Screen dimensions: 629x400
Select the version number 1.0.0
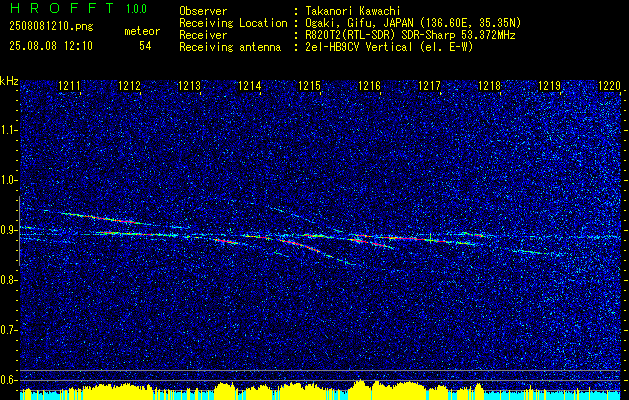pyautogui.click(x=137, y=9)
